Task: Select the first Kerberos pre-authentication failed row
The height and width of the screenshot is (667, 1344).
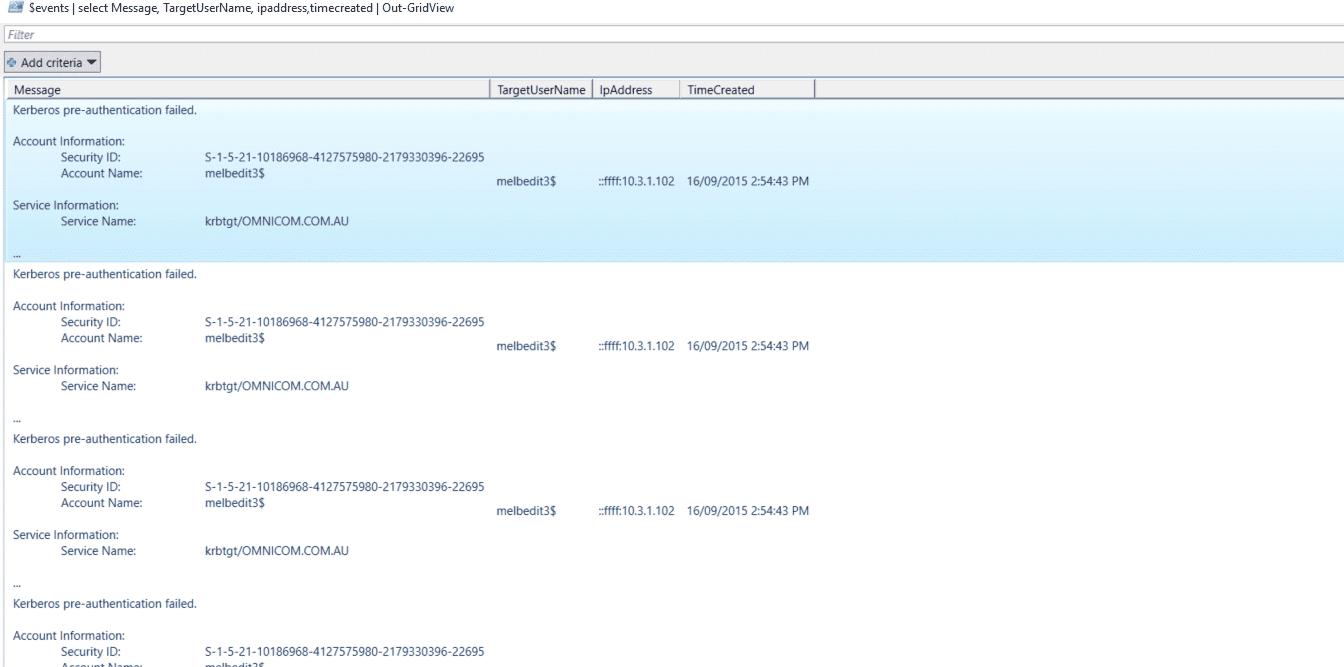Action: 300,180
